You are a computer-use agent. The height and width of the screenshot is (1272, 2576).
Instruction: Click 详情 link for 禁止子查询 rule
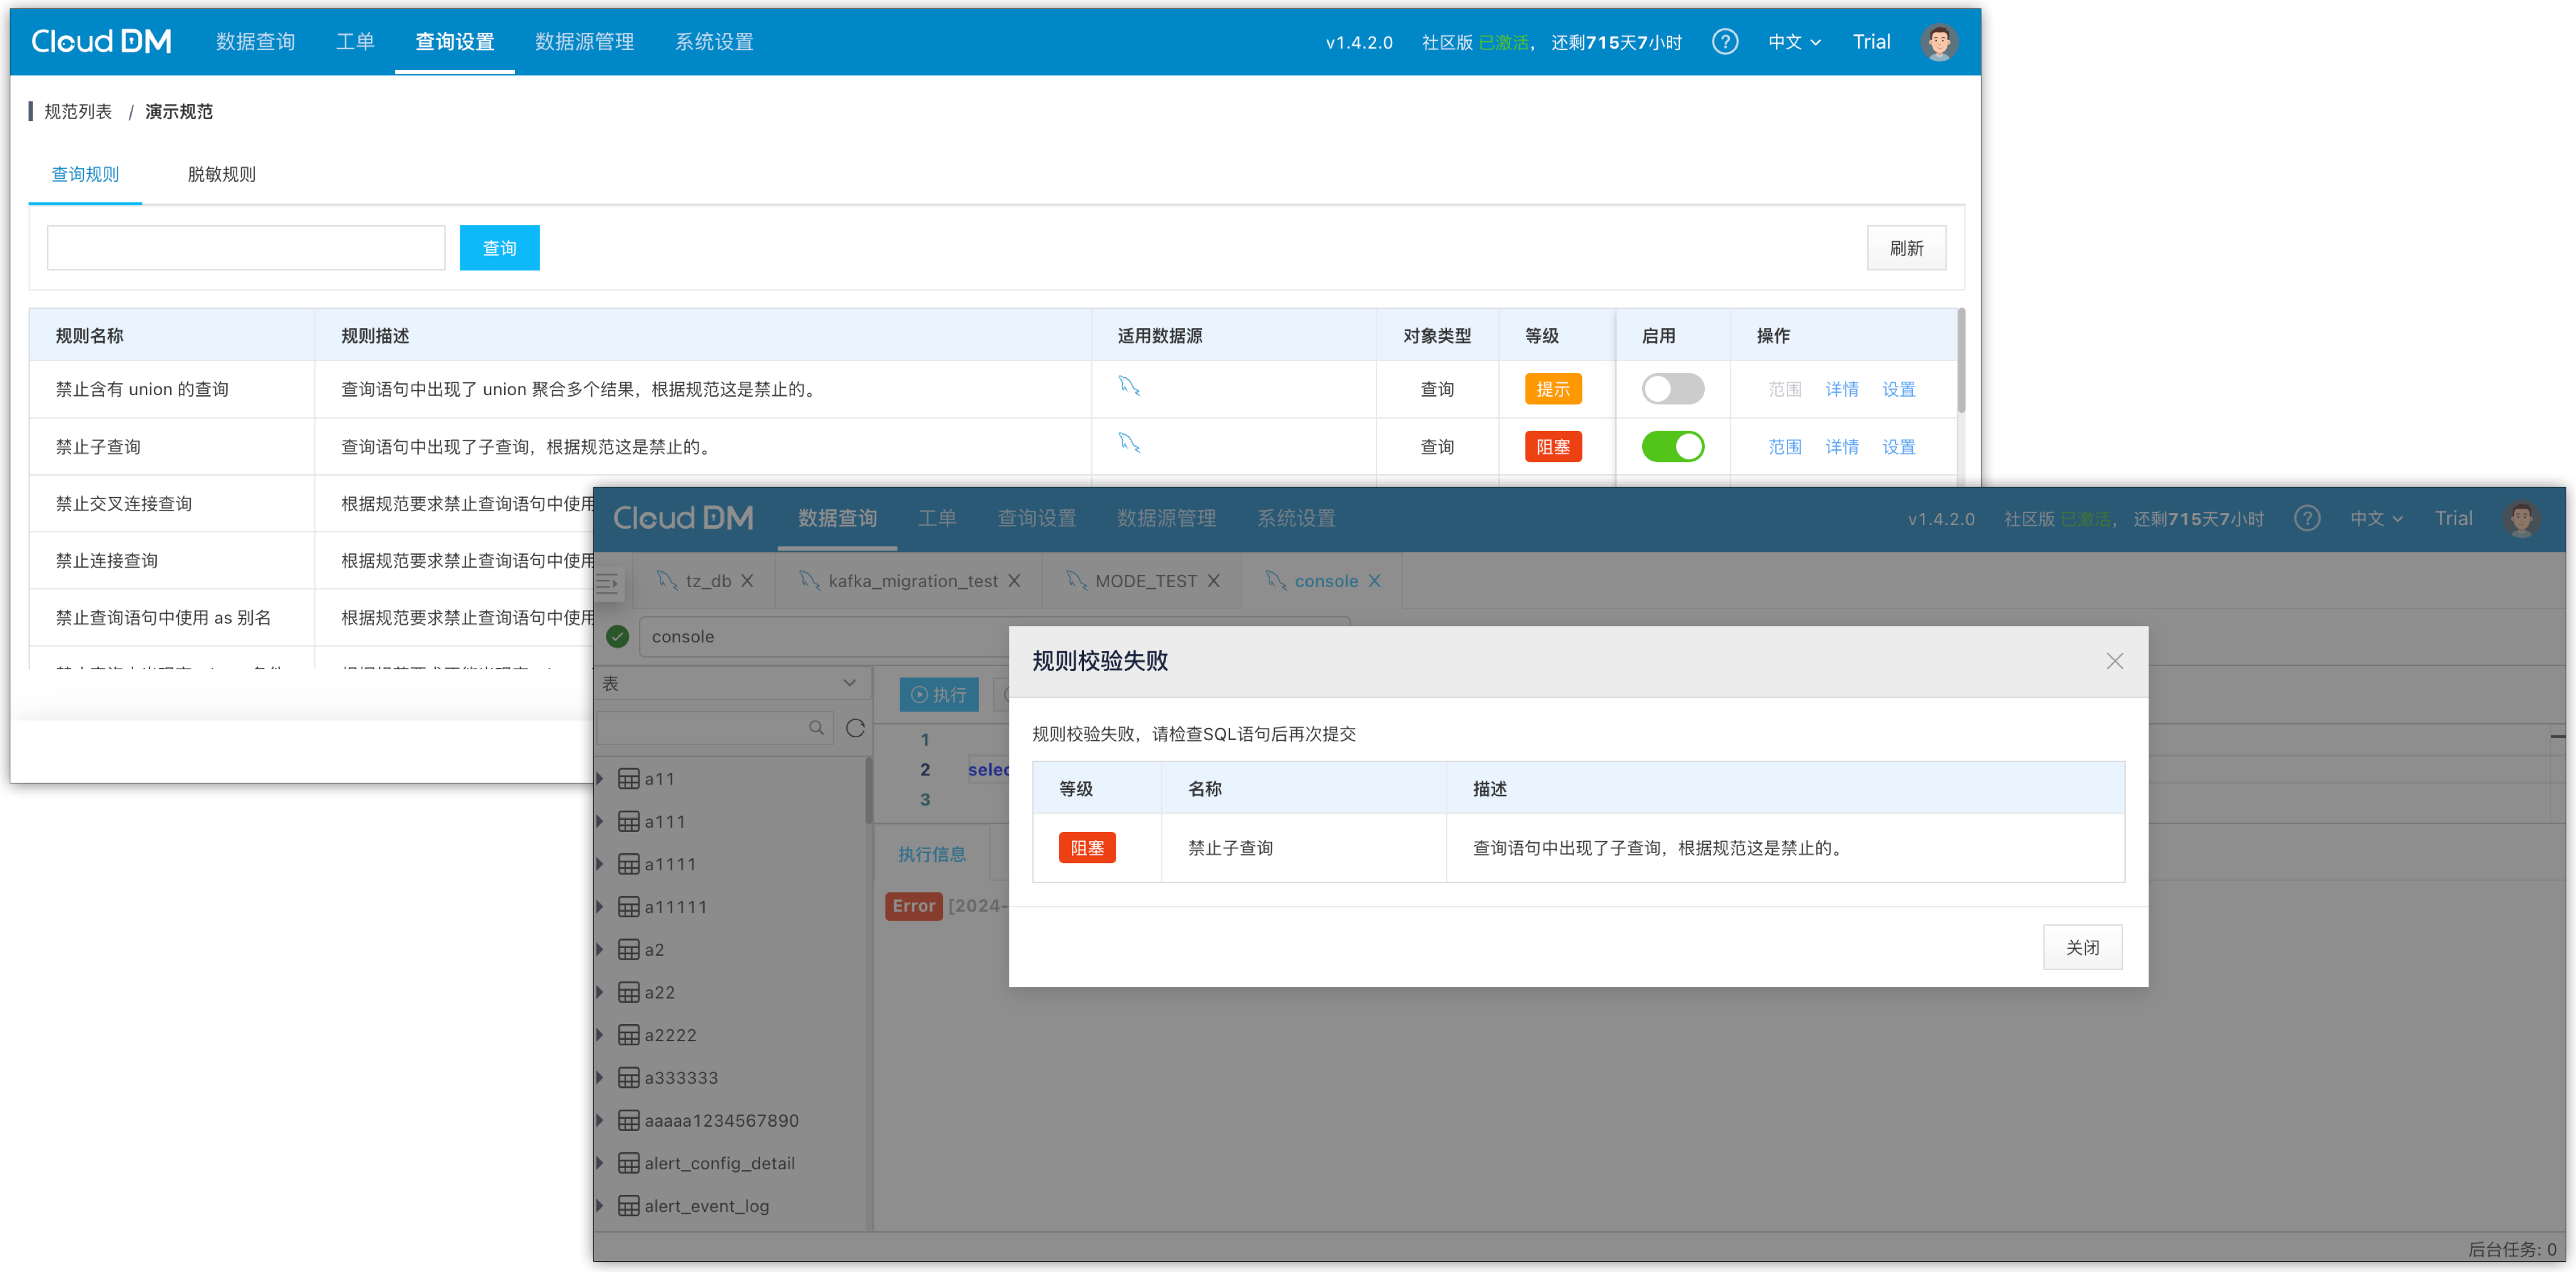click(1841, 447)
